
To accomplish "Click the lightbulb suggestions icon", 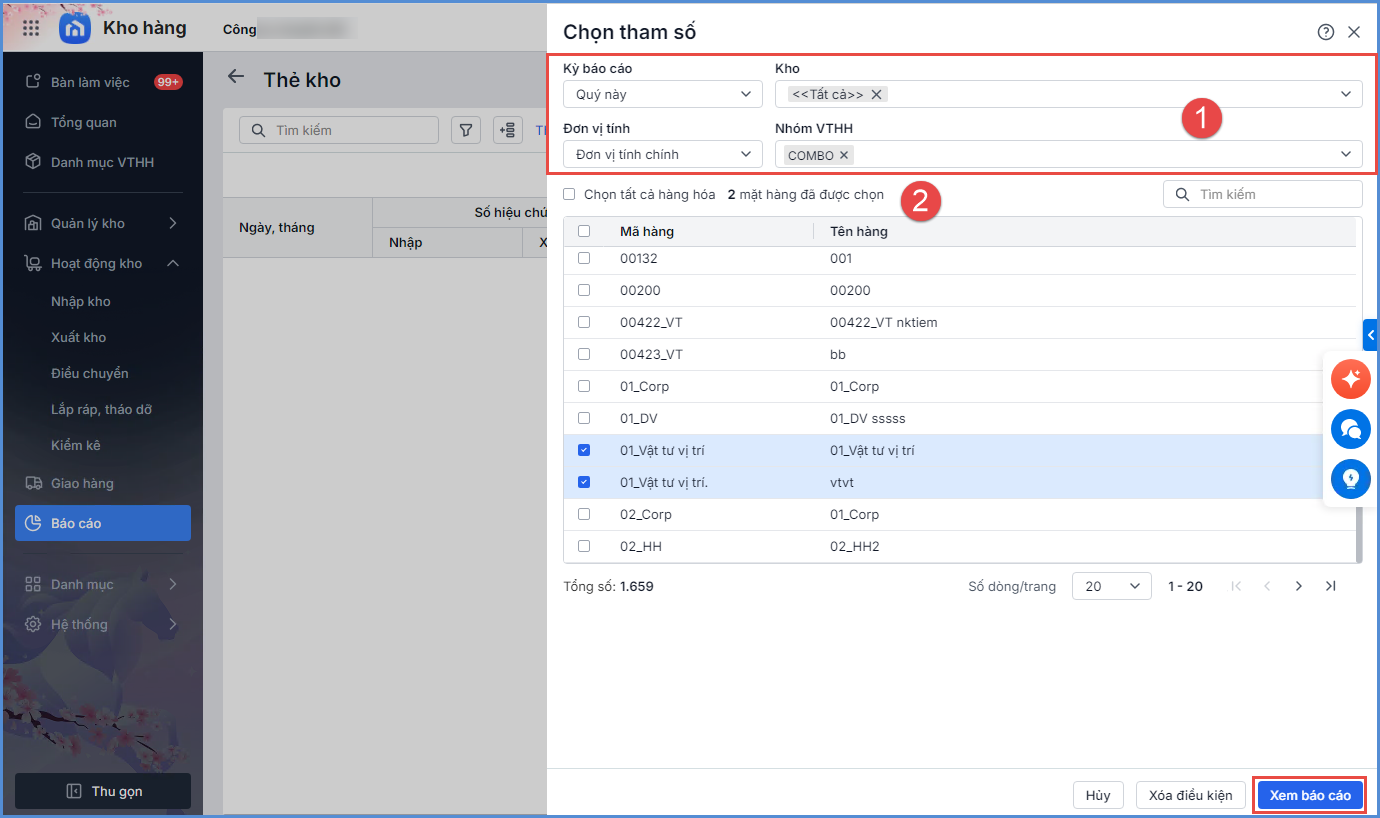I will pyautogui.click(x=1351, y=479).
